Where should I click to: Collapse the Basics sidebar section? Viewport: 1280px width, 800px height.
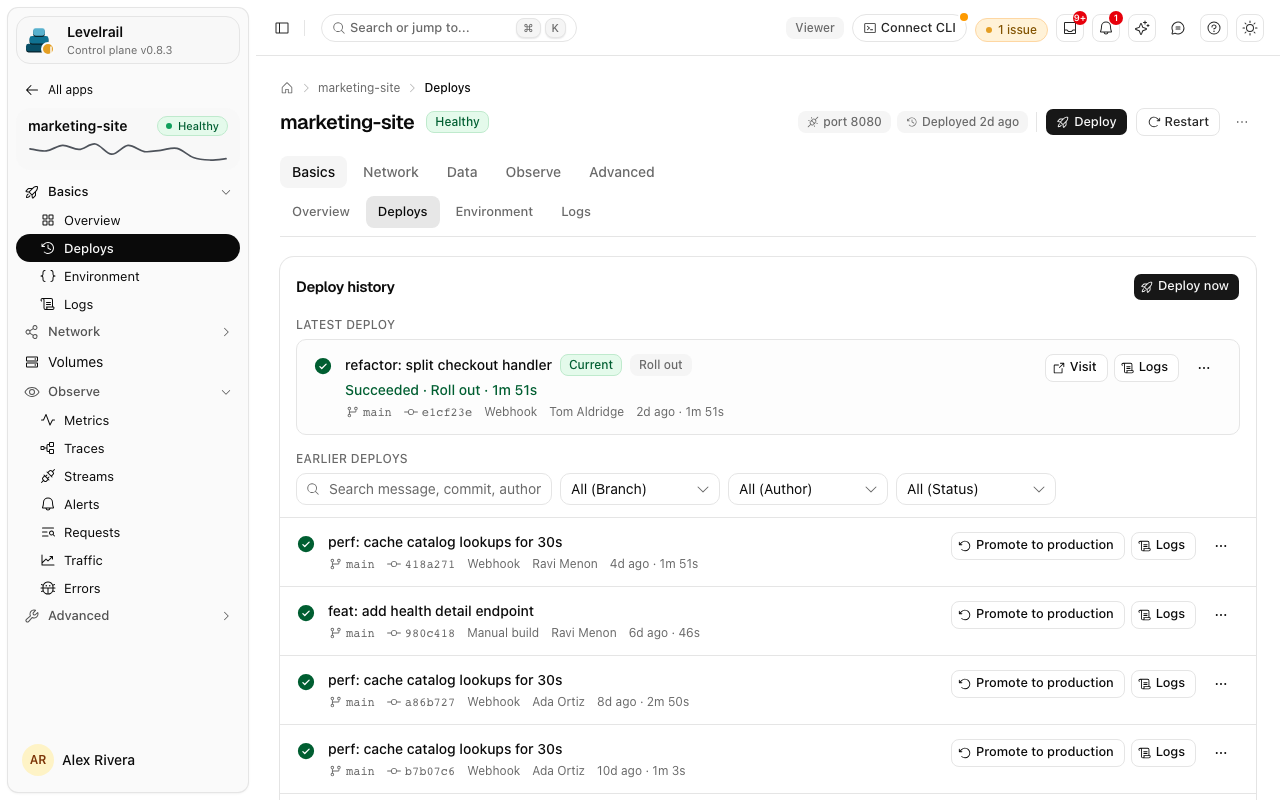226,192
